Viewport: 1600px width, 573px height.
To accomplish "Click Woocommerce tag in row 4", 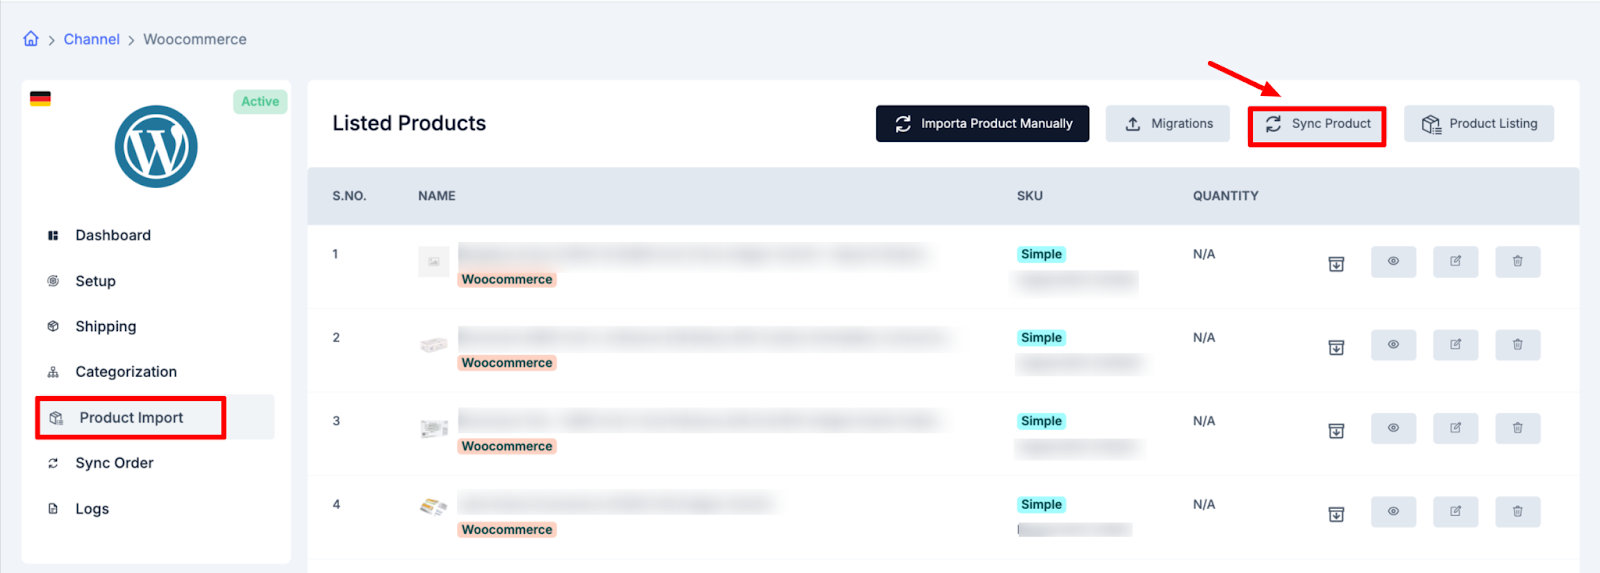I will tap(507, 530).
